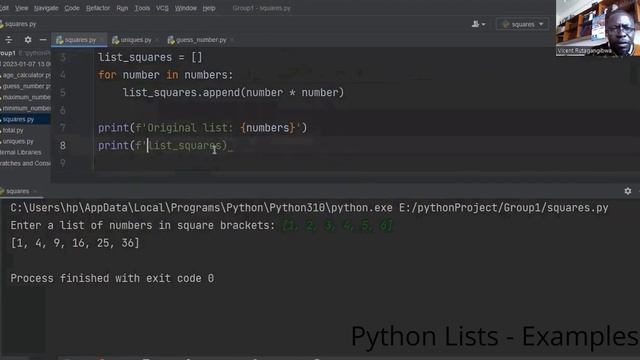The image size is (640, 360).
Task: Open maximum_number file in project tree
Action: (x=26, y=97)
